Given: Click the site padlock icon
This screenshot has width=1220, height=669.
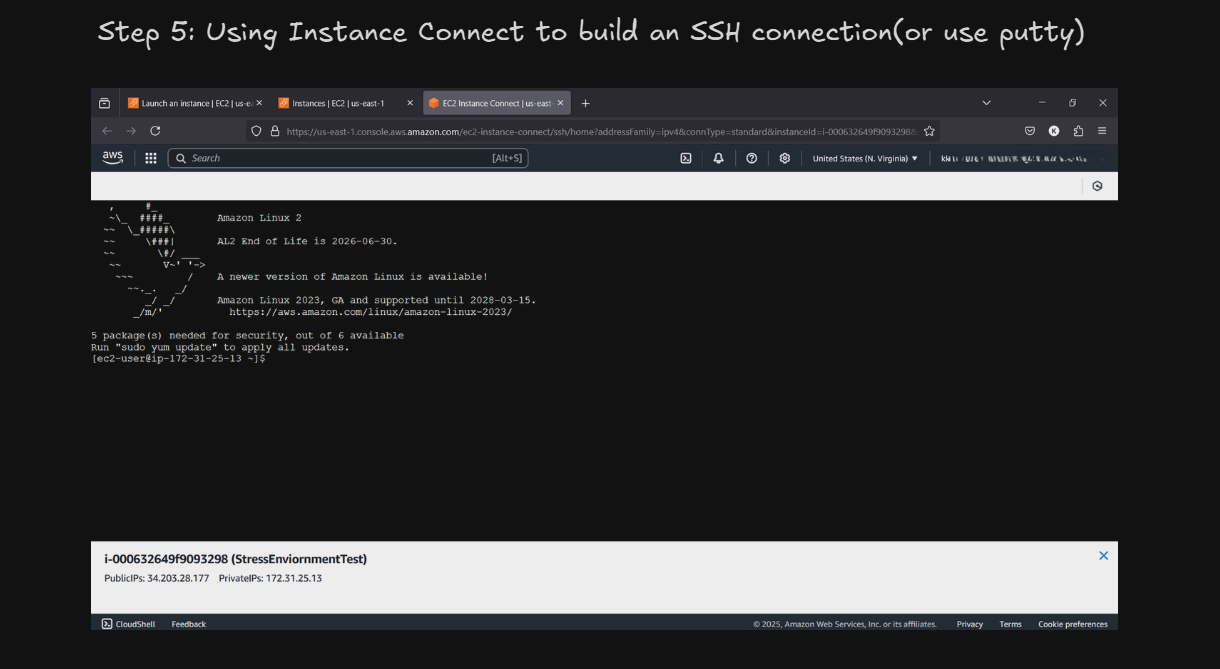Looking at the screenshot, I should [274, 131].
